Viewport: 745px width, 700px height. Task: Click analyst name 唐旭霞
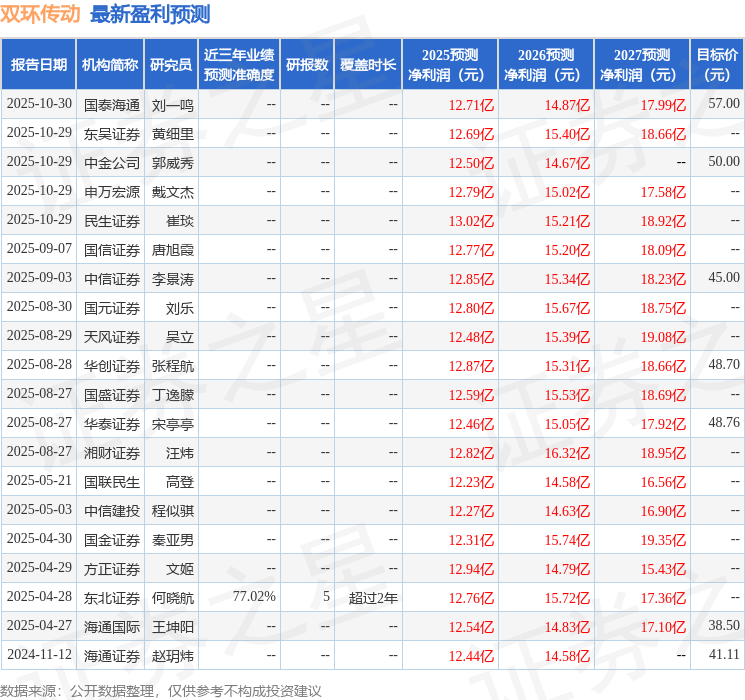pyautogui.click(x=172, y=250)
